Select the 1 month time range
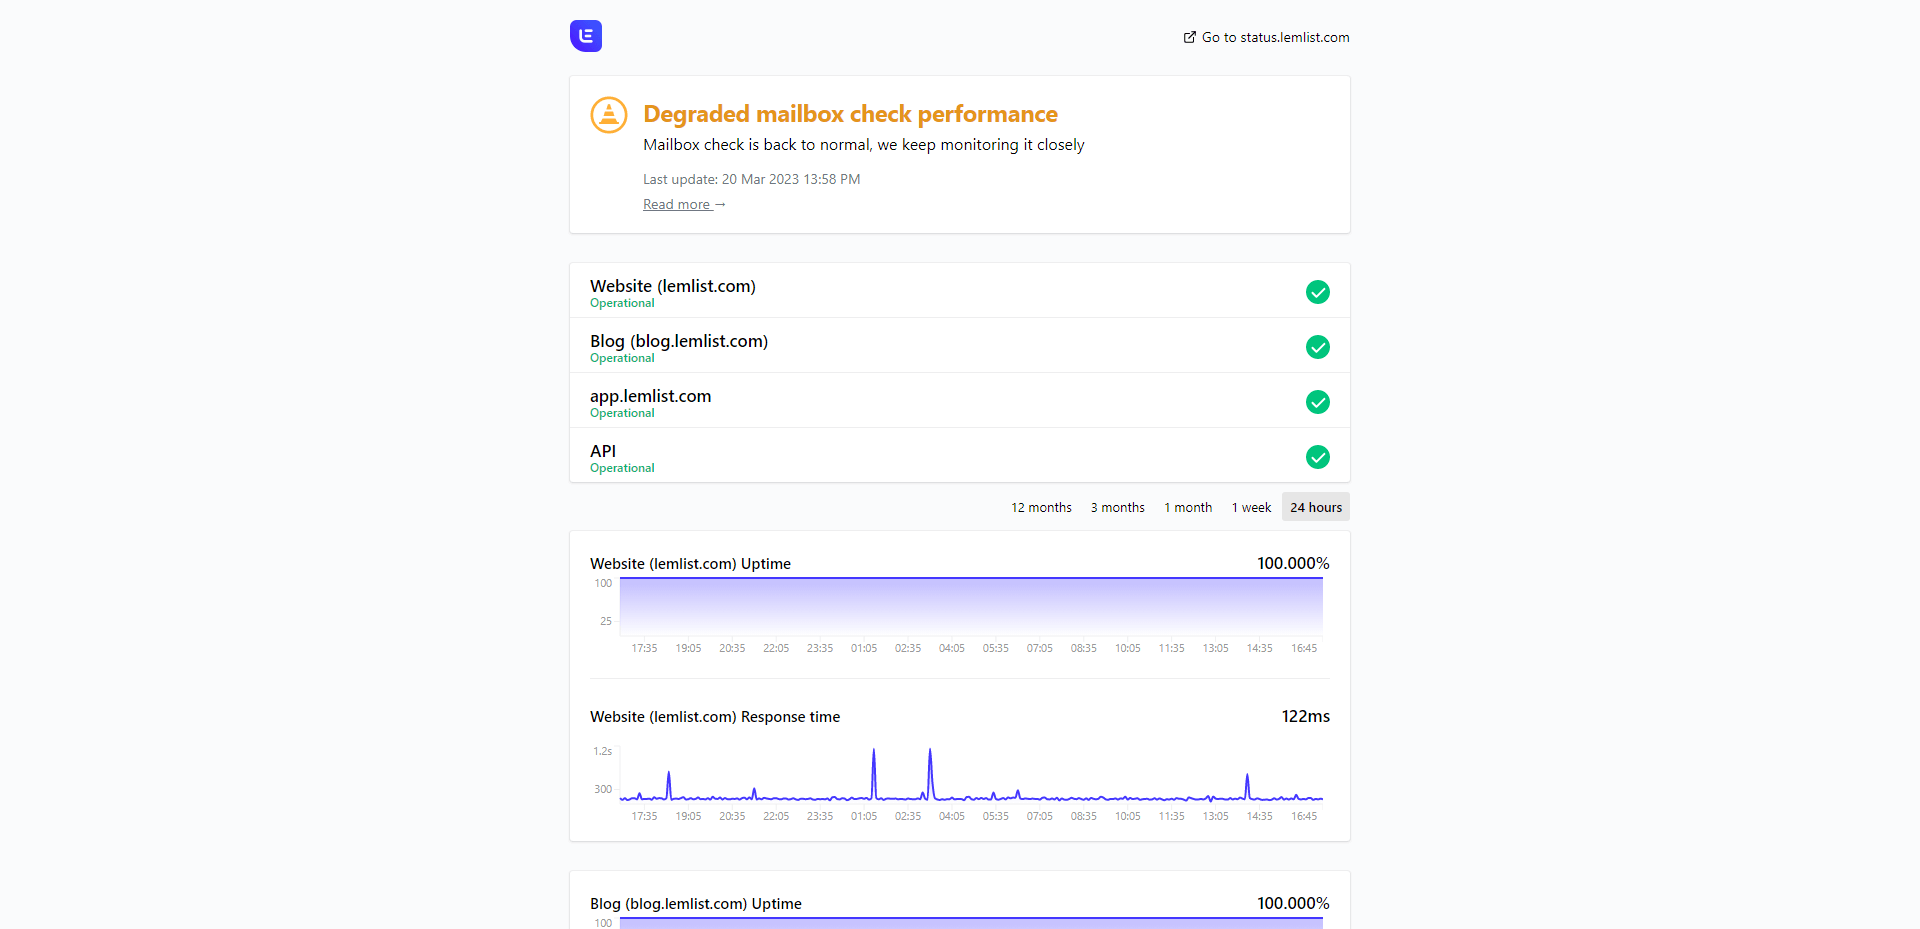The width and height of the screenshot is (1920, 929). click(1188, 507)
